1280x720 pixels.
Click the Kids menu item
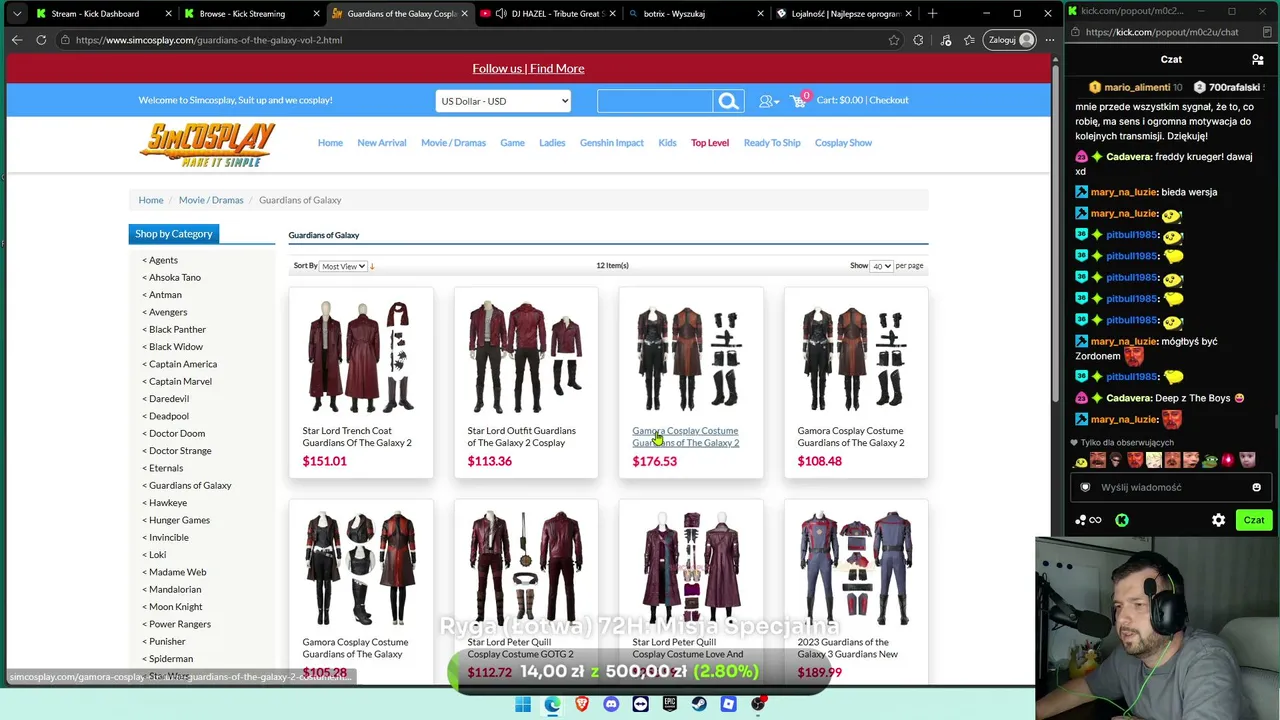point(667,143)
